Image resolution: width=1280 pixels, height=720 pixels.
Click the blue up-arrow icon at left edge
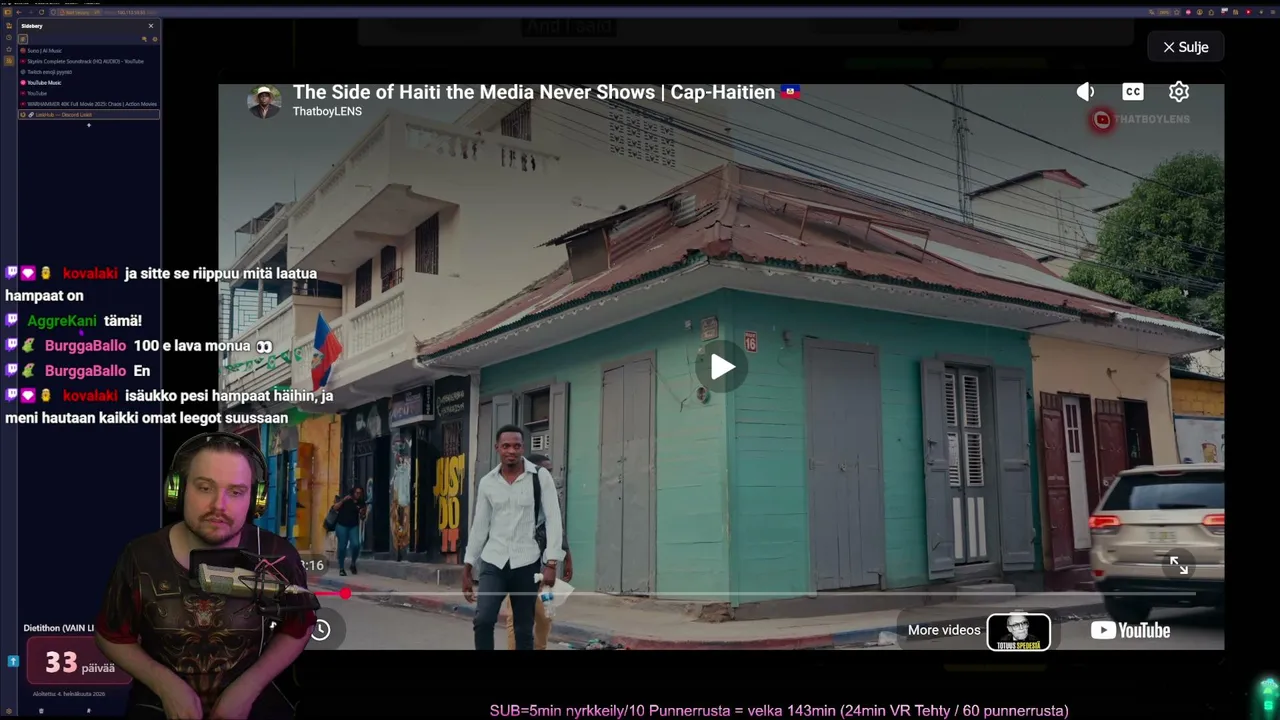pos(13,661)
